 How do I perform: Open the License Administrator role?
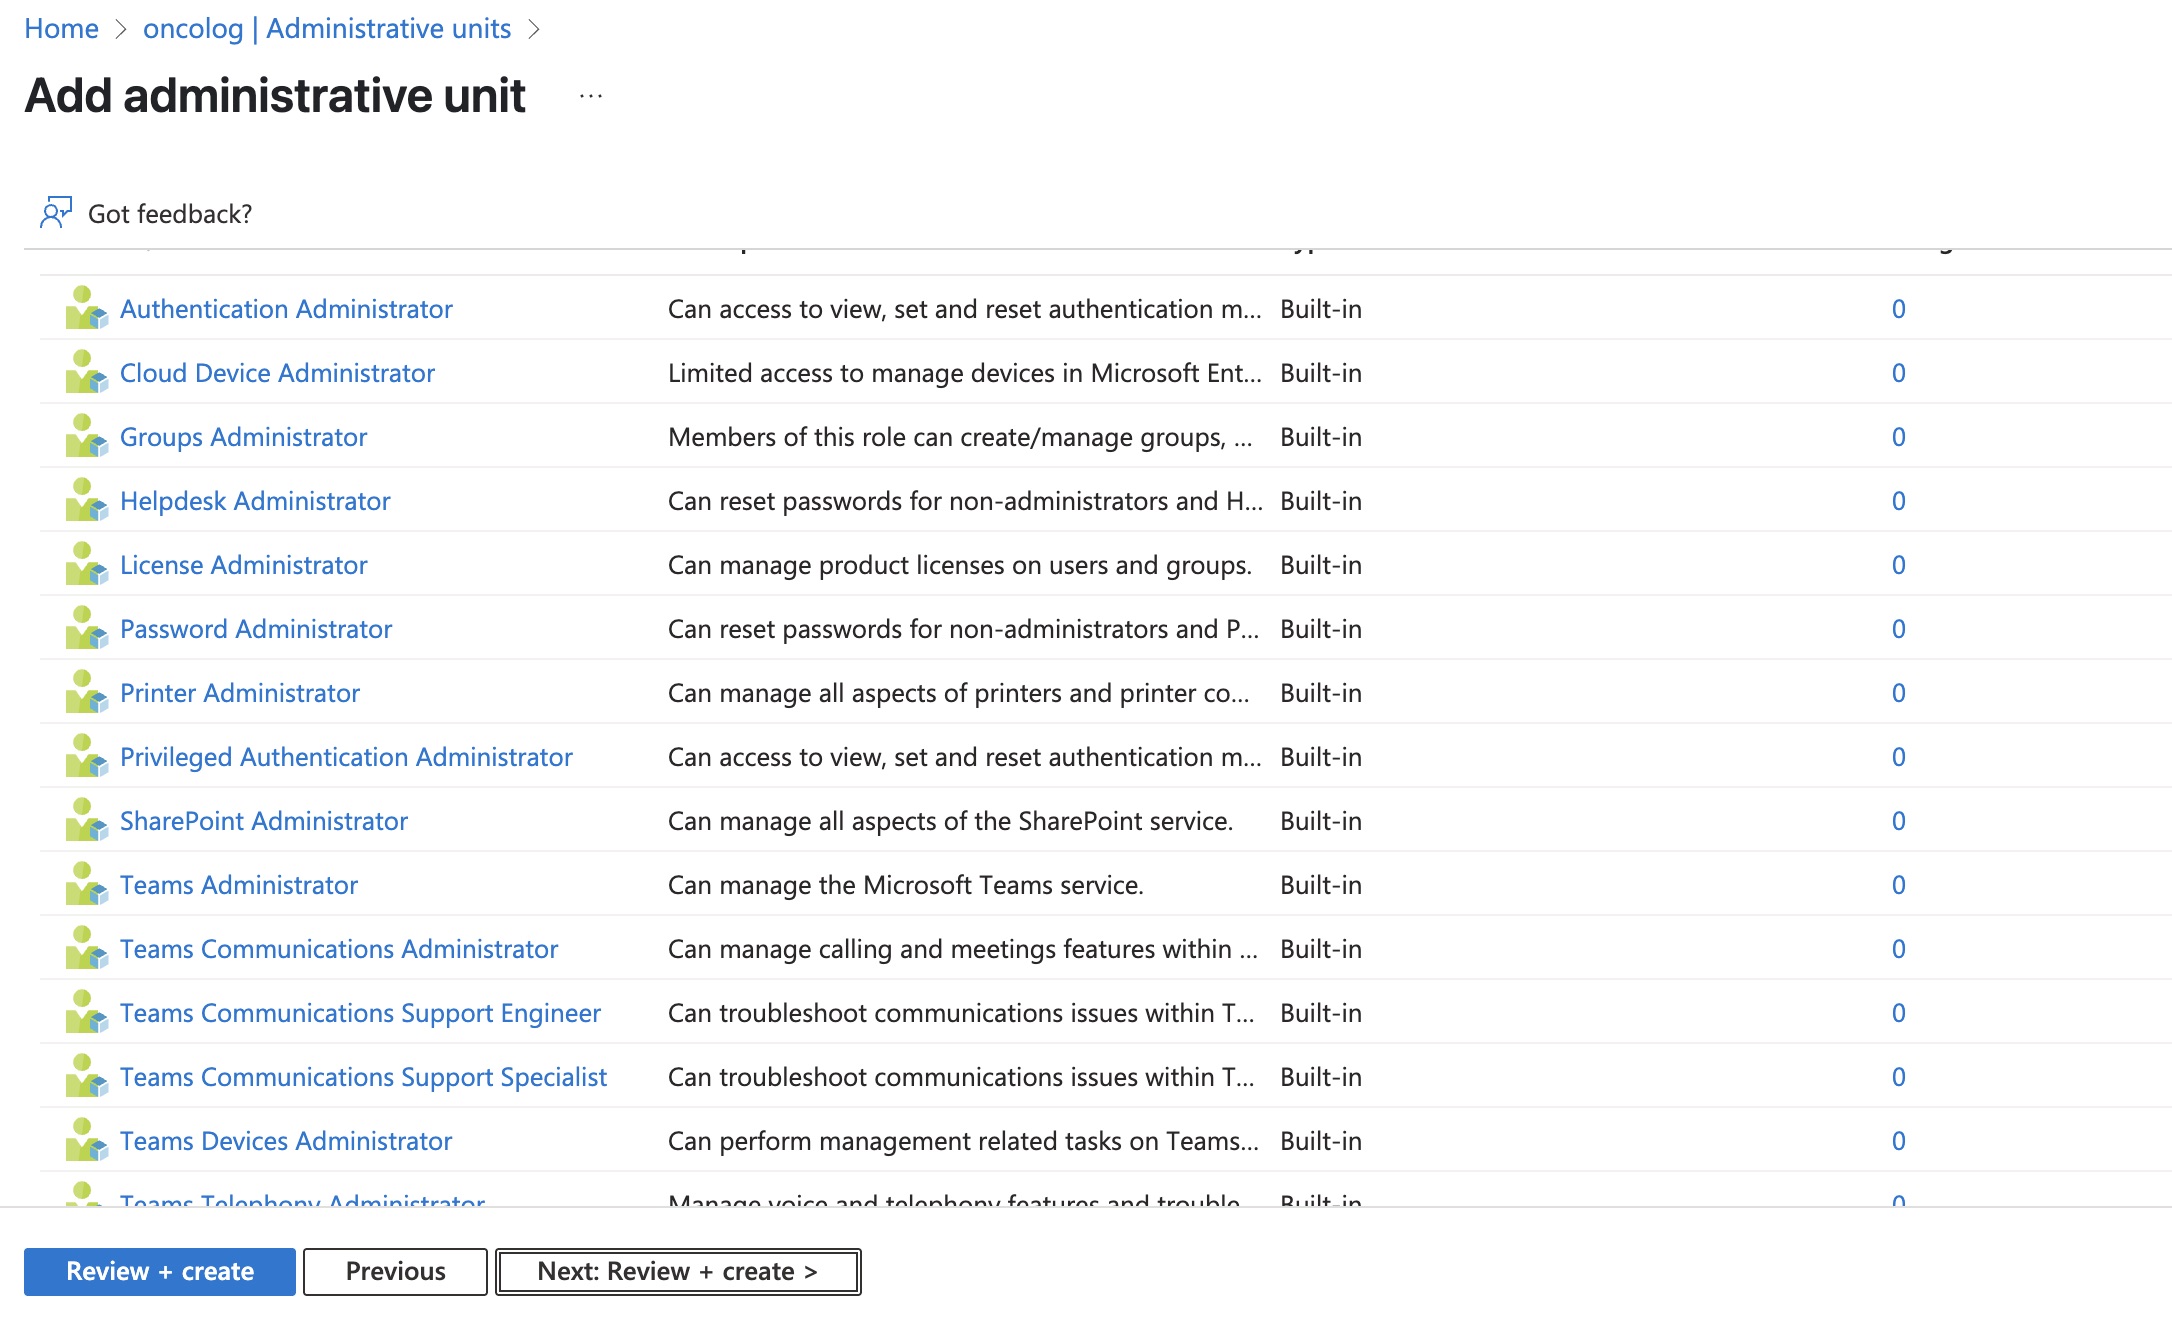(243, 565)
